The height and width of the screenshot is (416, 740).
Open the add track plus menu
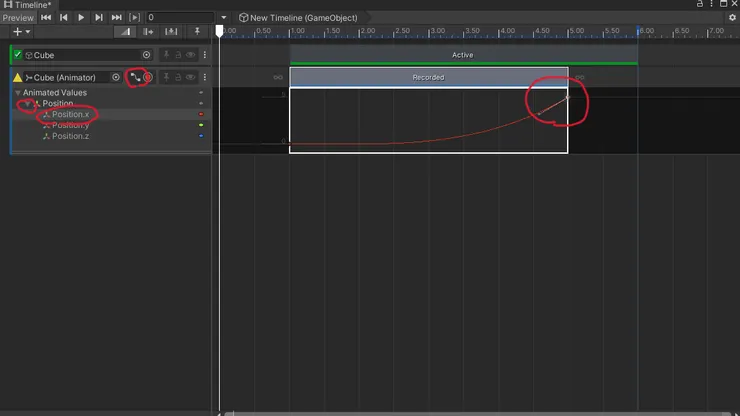tap(21, 32)
